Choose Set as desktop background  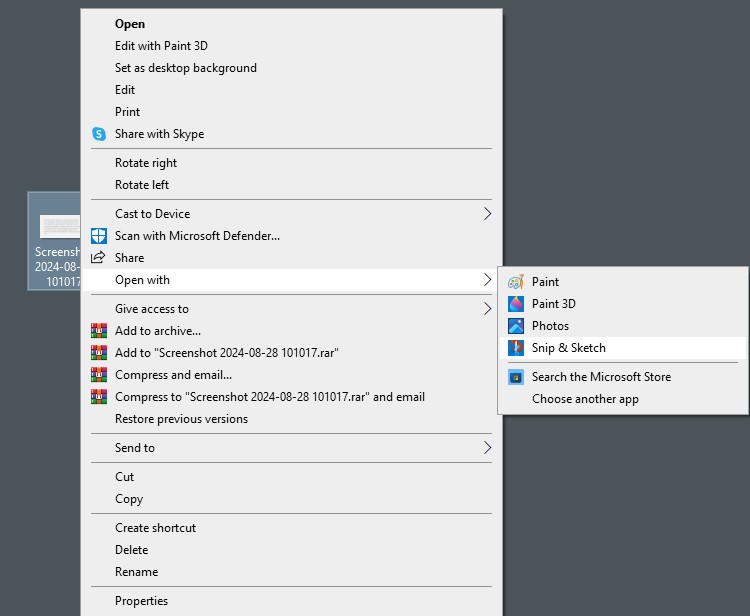(x=291, y=68)
